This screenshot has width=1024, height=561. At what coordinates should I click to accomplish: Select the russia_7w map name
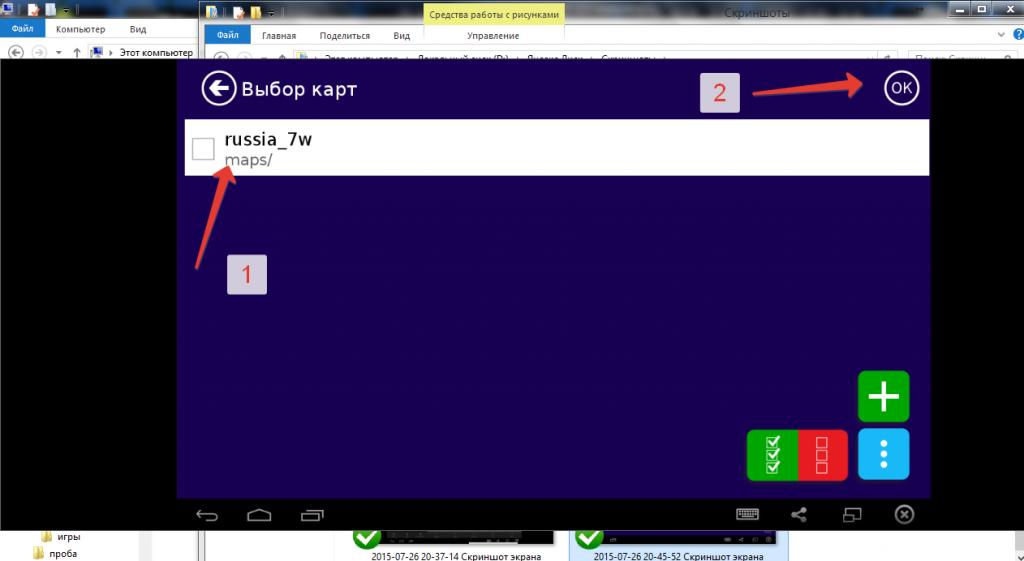pyautogui.click(x=268, y=139)
